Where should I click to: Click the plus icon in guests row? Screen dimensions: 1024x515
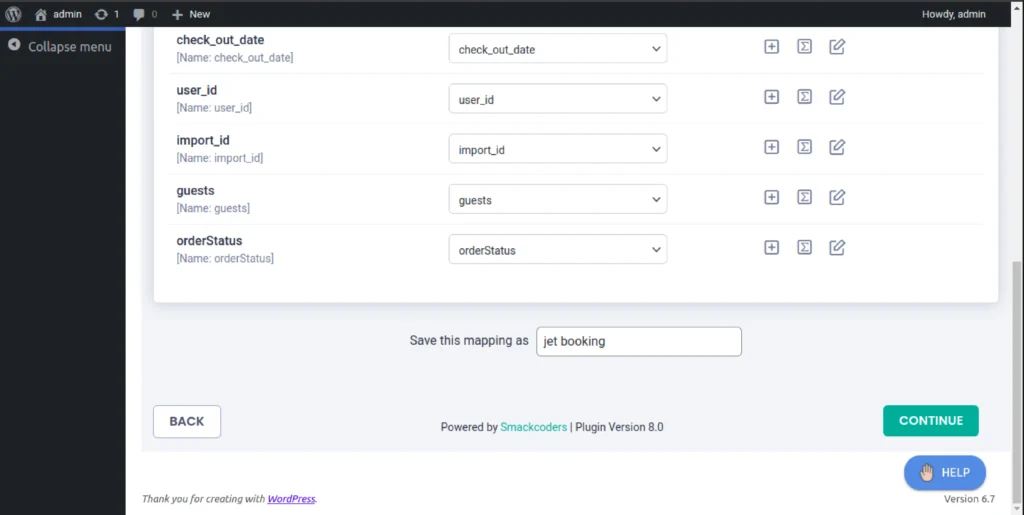(771, 197)
